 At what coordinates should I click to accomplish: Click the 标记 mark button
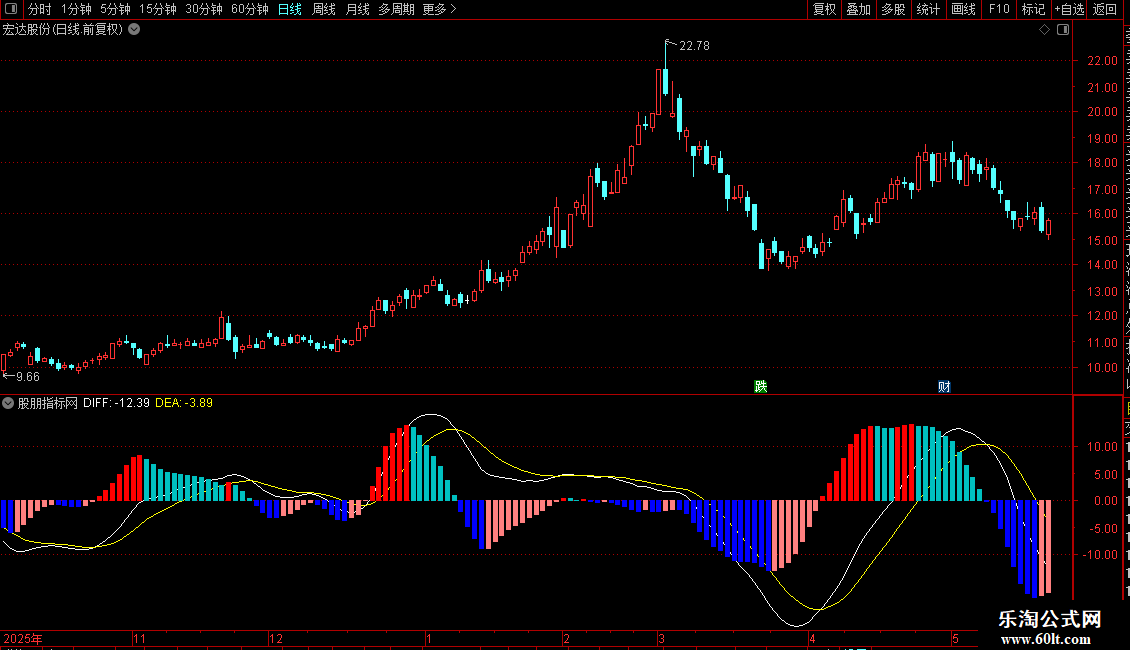(1033, 9)
